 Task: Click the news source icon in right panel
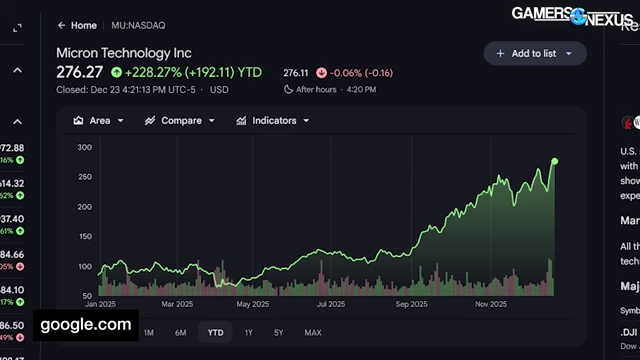[627, 122]
